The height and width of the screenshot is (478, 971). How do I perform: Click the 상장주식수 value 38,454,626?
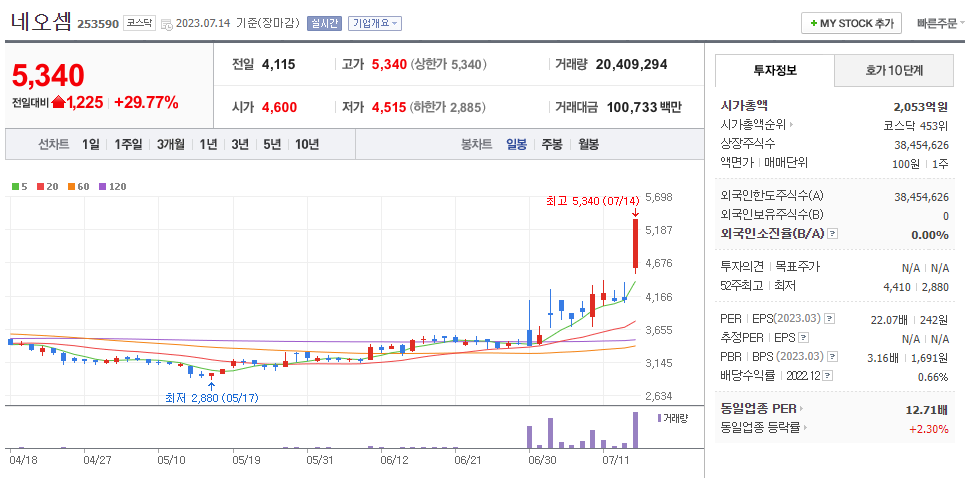click(x=921, y=144)
